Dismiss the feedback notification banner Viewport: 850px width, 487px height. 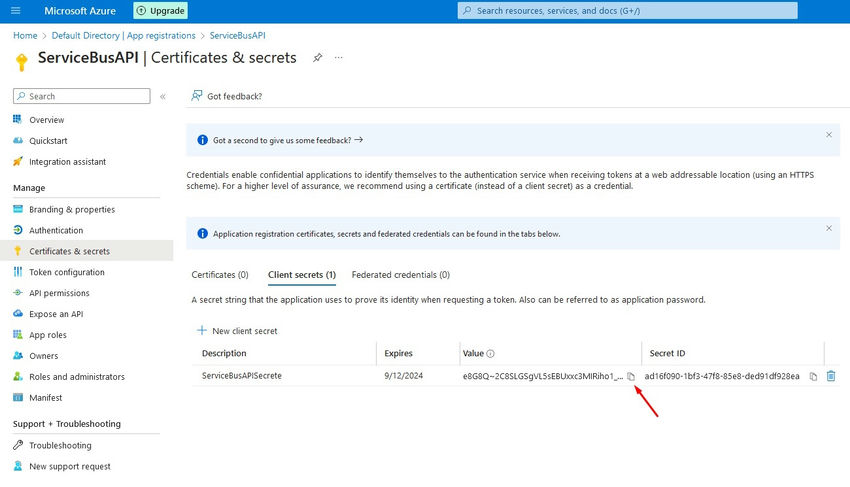click(x=828, y=134)
